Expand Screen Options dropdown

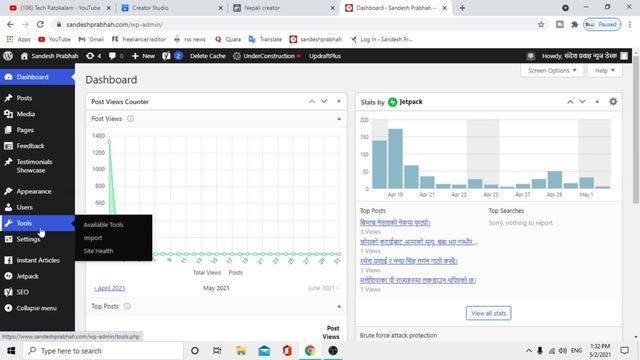(x=552, y=70)
